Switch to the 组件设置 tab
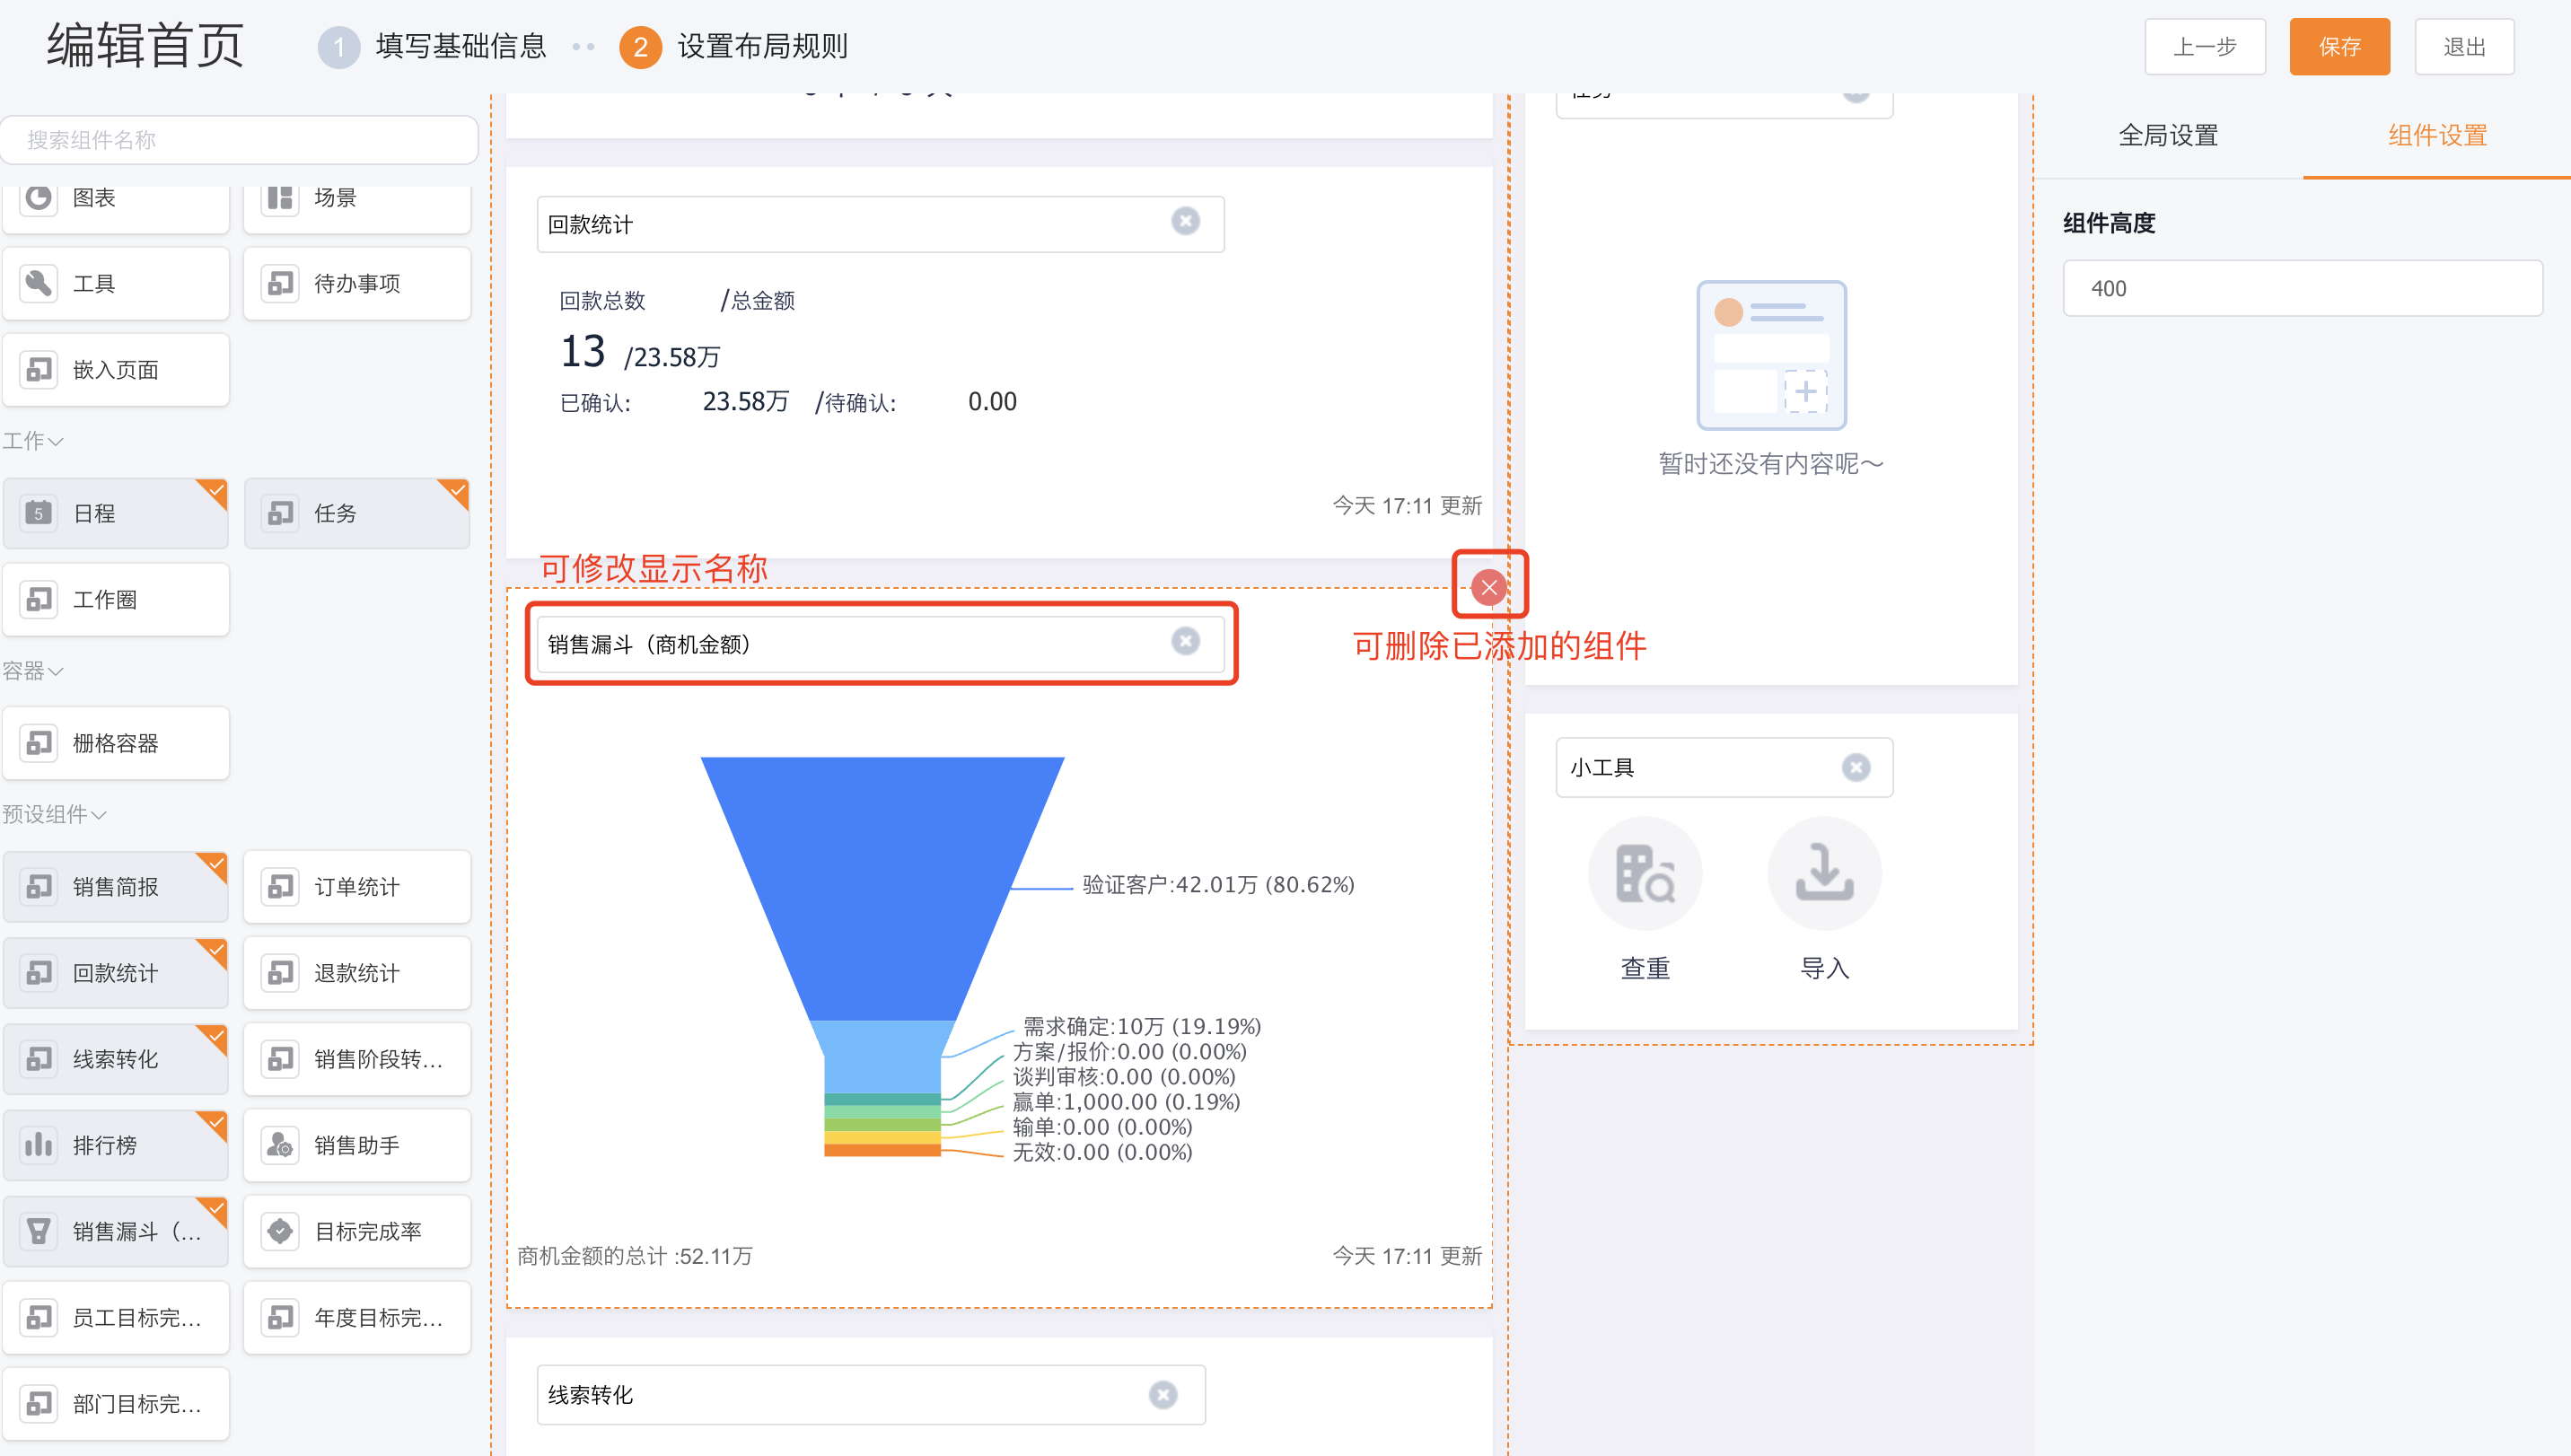The height and width of the screenshot is (1456, 2571). (2437, 136)
